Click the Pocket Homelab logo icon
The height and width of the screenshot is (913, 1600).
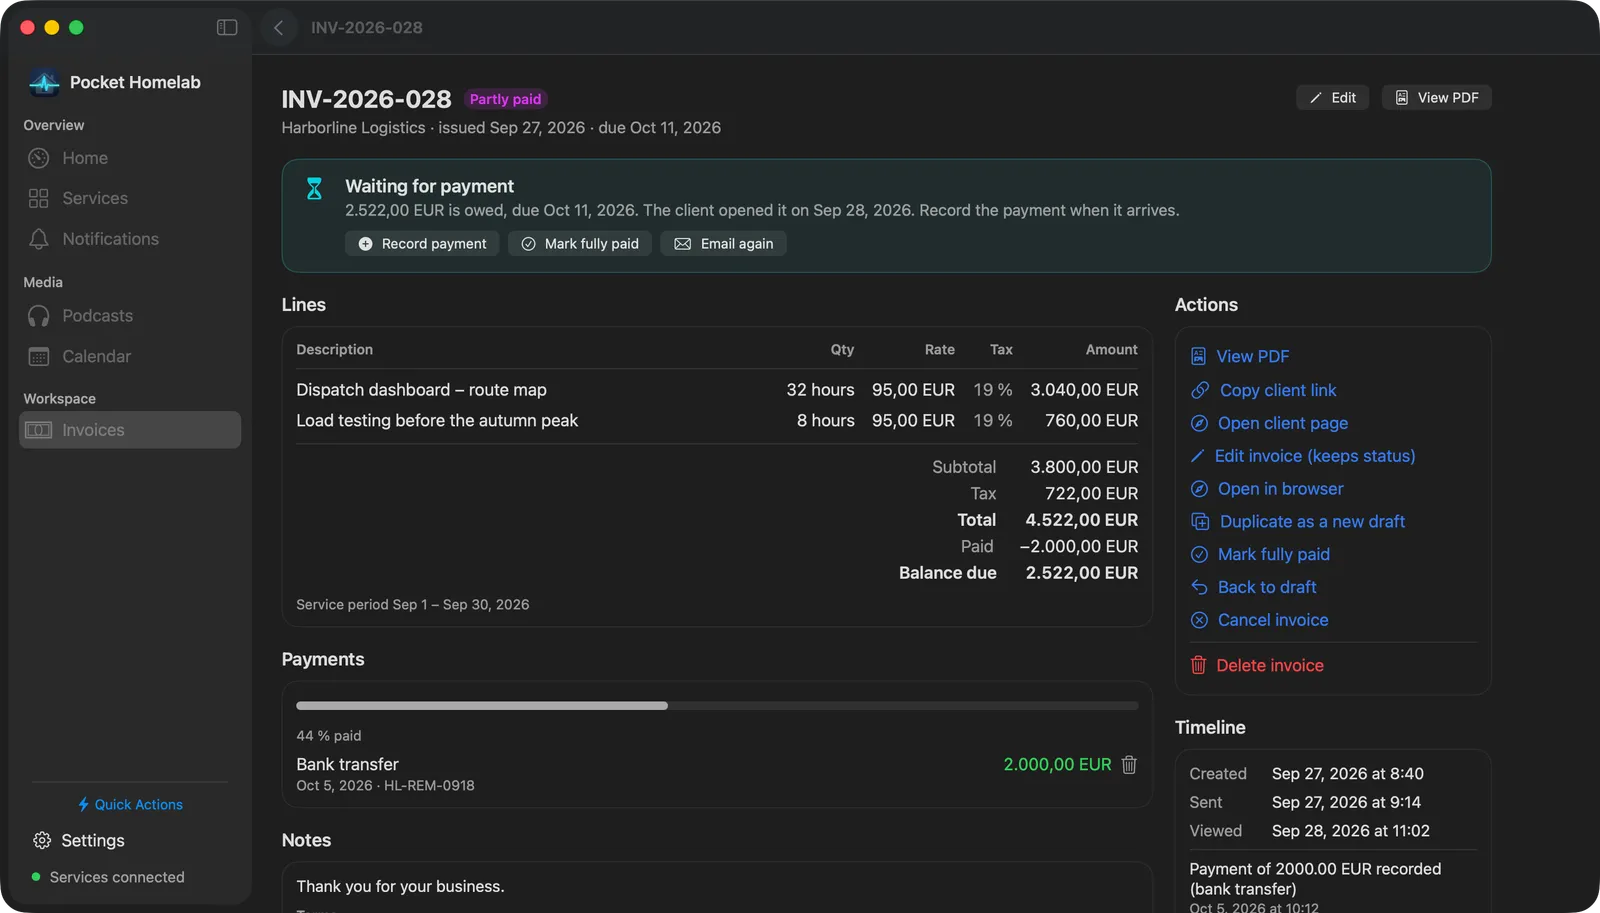44,83
